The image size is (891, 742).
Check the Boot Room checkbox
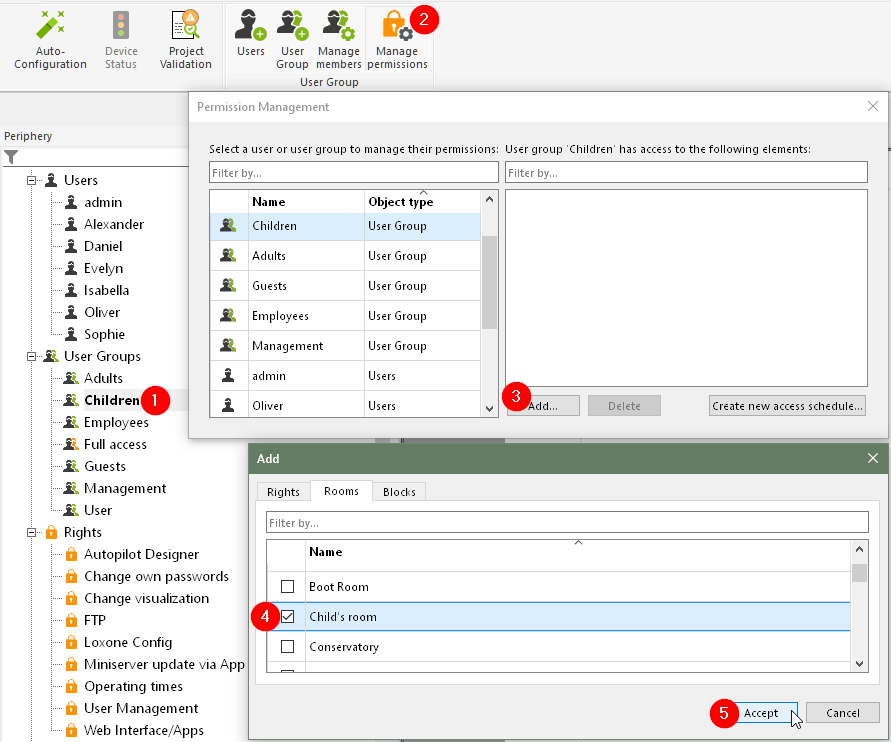coord(288,587)
